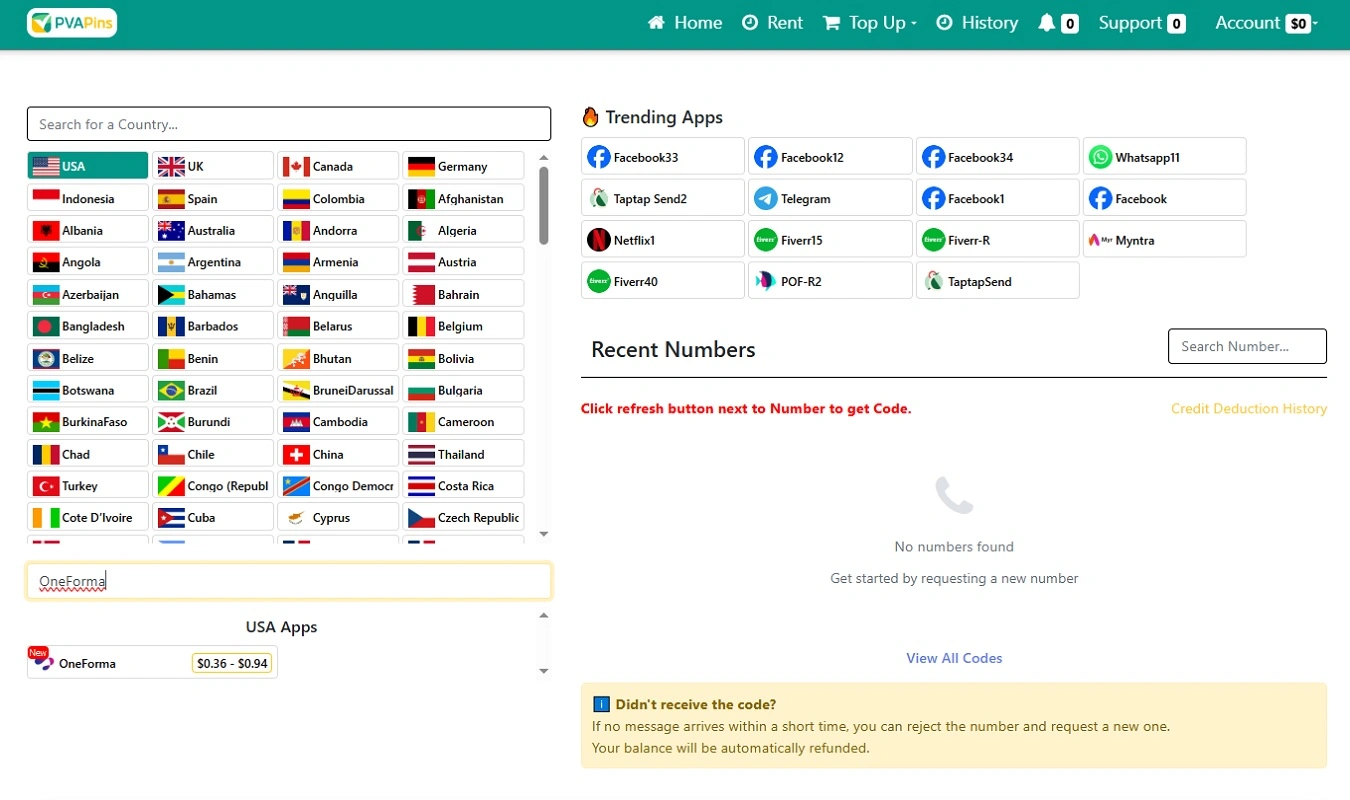Choose Czech Republic country button
Viewport: 1350px width, 800px height.
click(x=464, y=517)
